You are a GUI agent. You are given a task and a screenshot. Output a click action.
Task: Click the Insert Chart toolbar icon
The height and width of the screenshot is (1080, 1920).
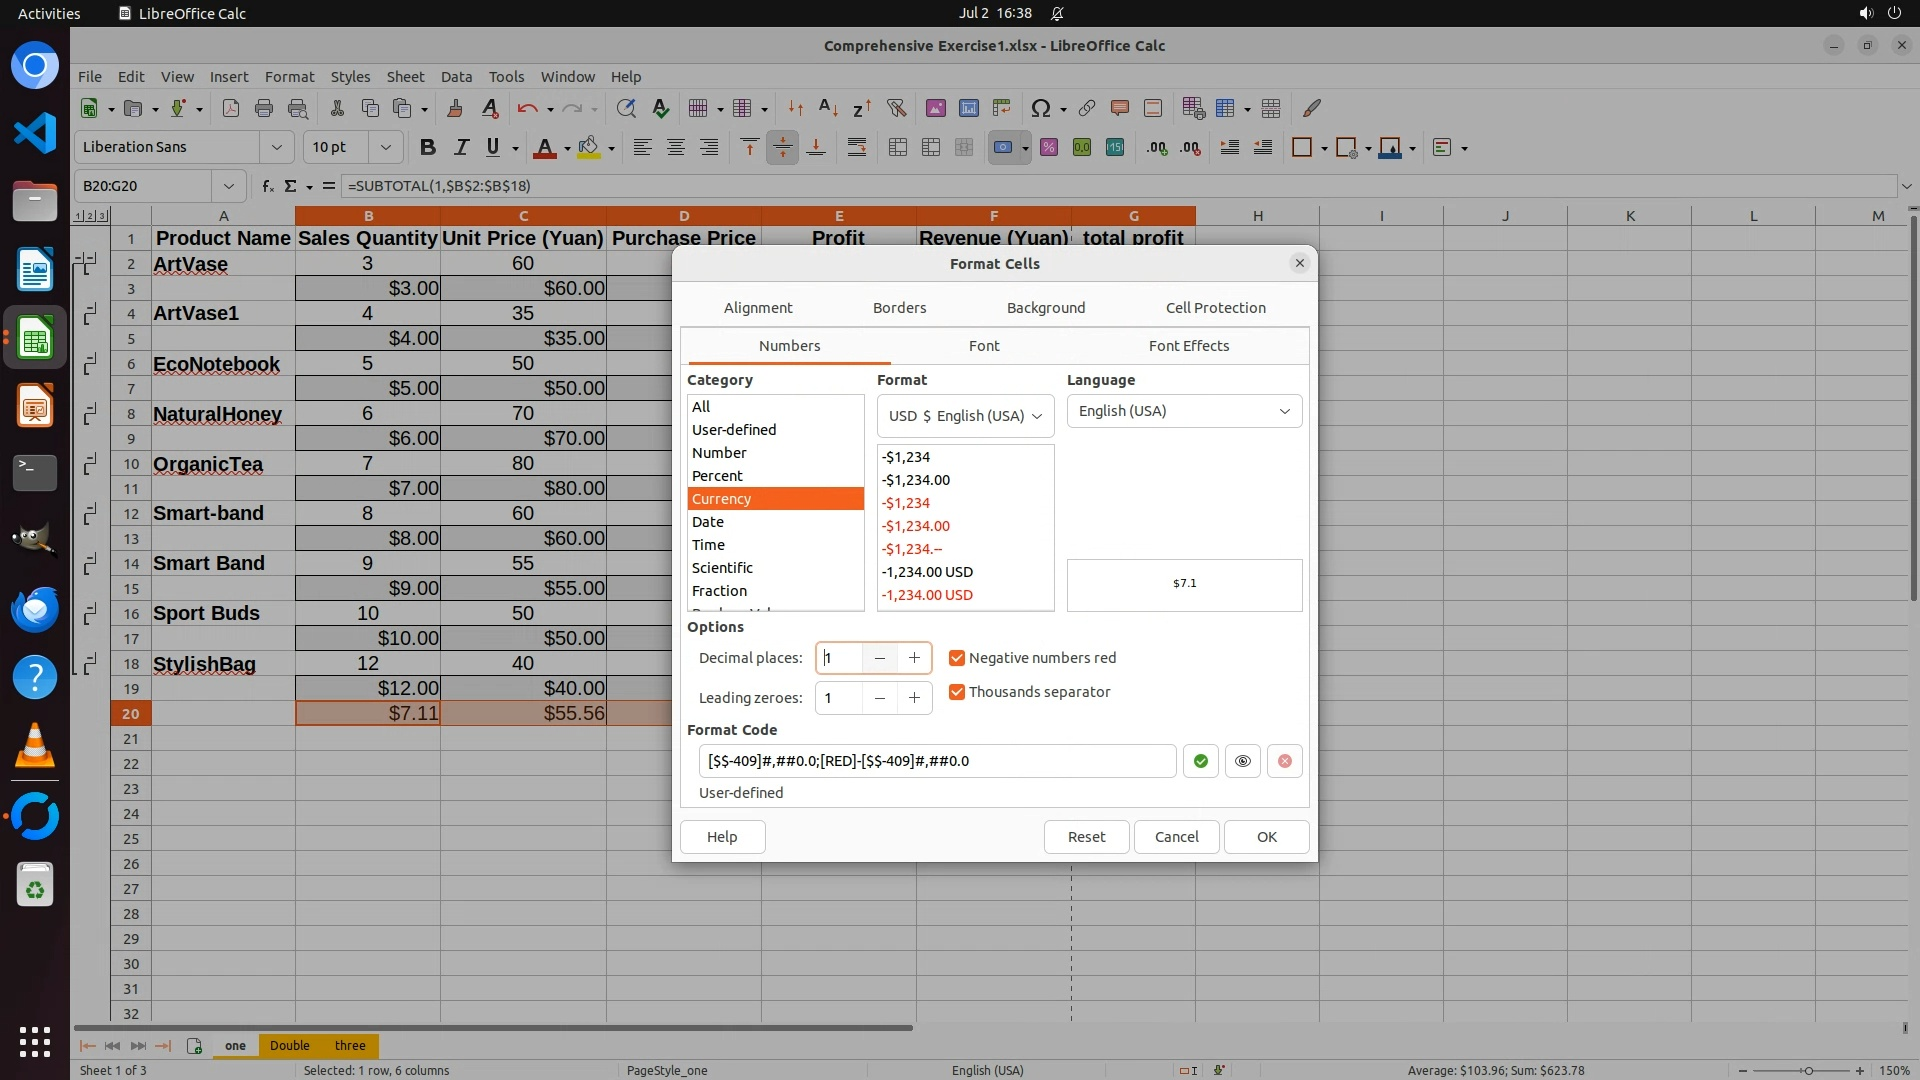pyautogui.click(x=968, y=108)
